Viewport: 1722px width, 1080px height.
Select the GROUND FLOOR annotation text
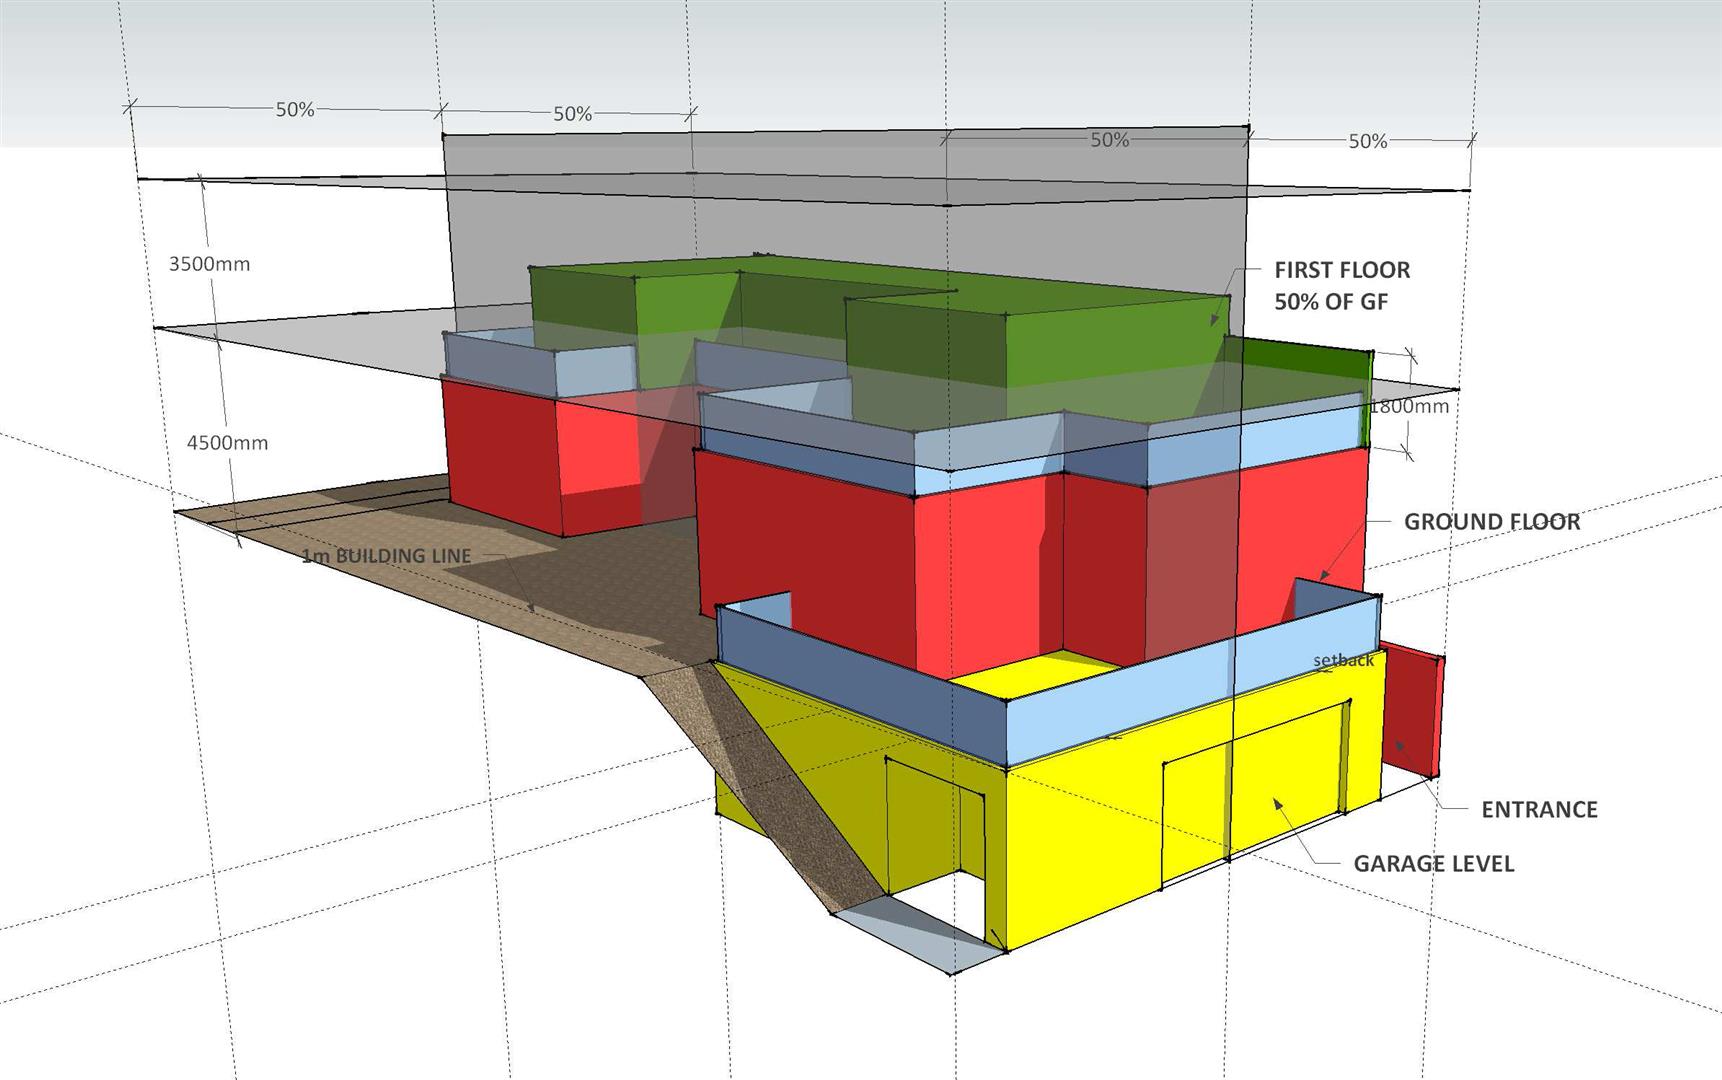[x=1491, y=521]
